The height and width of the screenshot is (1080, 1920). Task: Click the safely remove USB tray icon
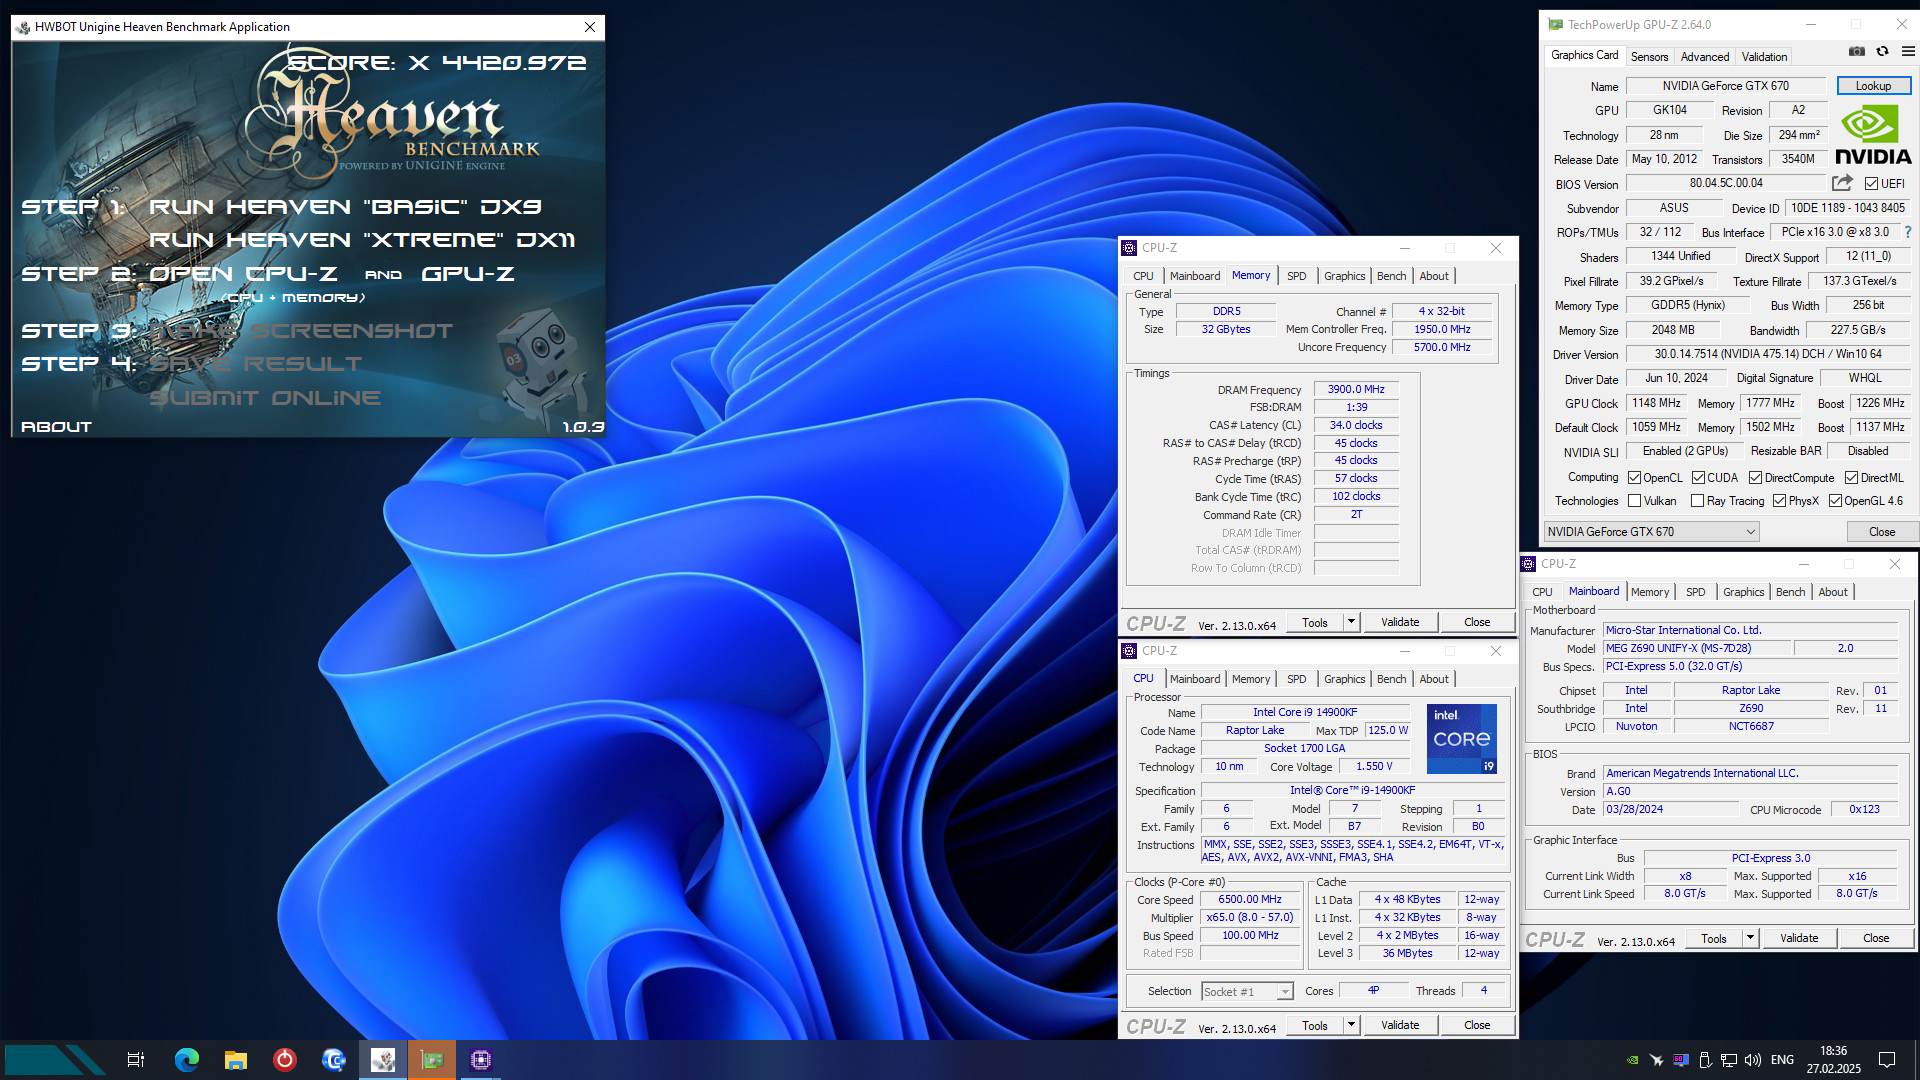1705,1060
